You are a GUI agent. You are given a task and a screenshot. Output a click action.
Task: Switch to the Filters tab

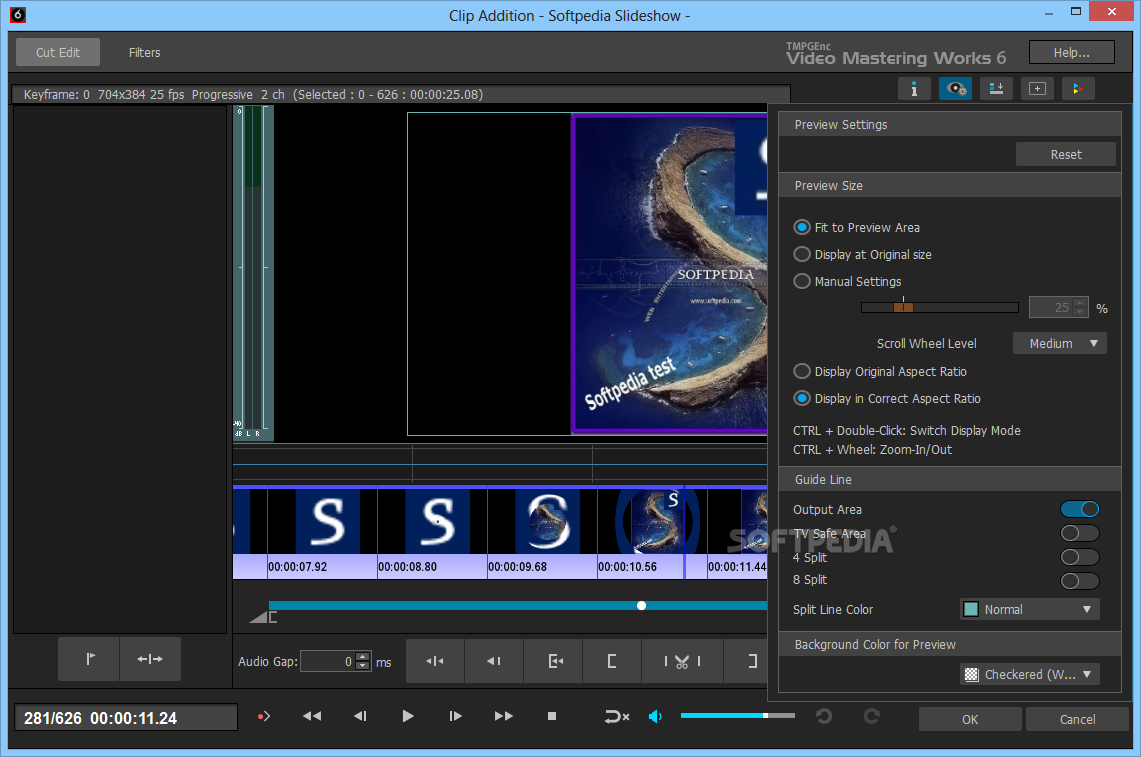click(x=144, y=53)
